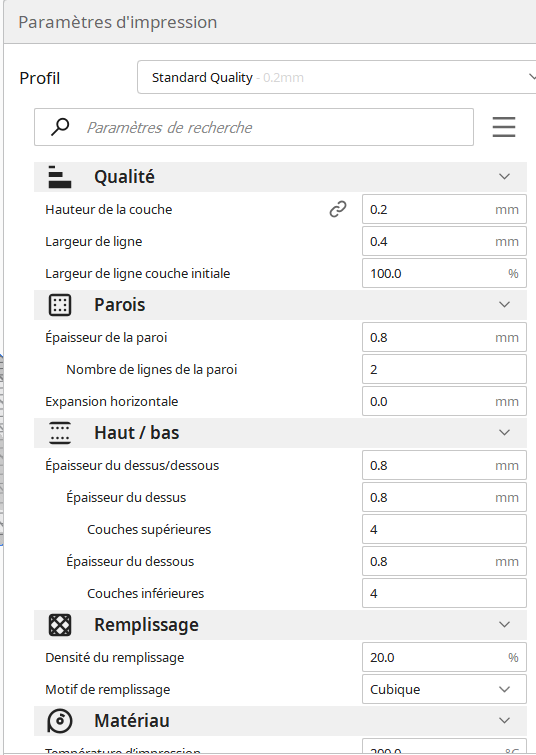
Task: Click the Haut / bas section title
Action: (x=137, y=433)
